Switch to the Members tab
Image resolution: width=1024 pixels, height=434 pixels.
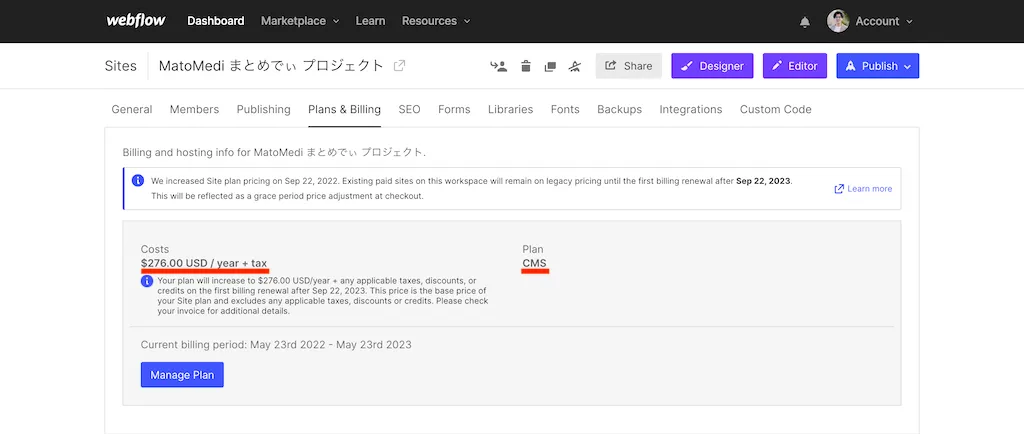195,110
